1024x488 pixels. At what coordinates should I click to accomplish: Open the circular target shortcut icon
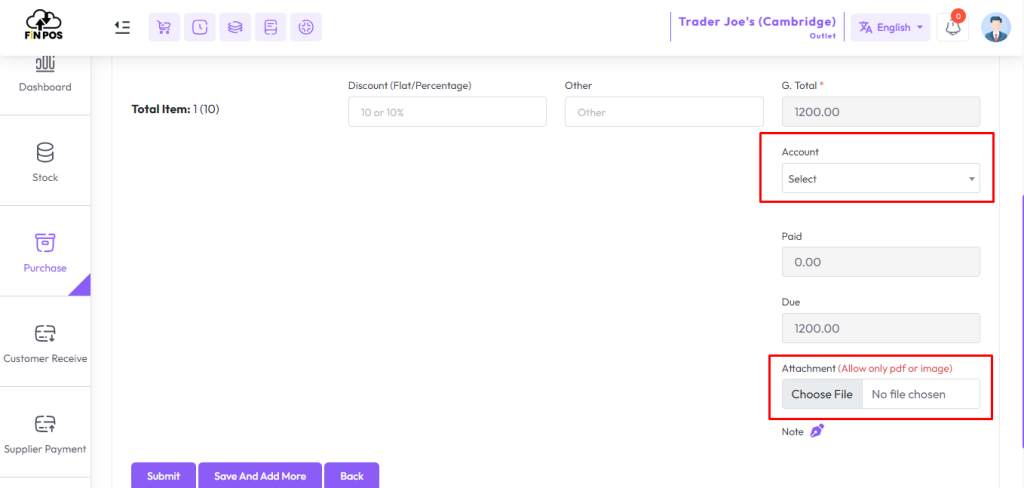pos(306,27)
